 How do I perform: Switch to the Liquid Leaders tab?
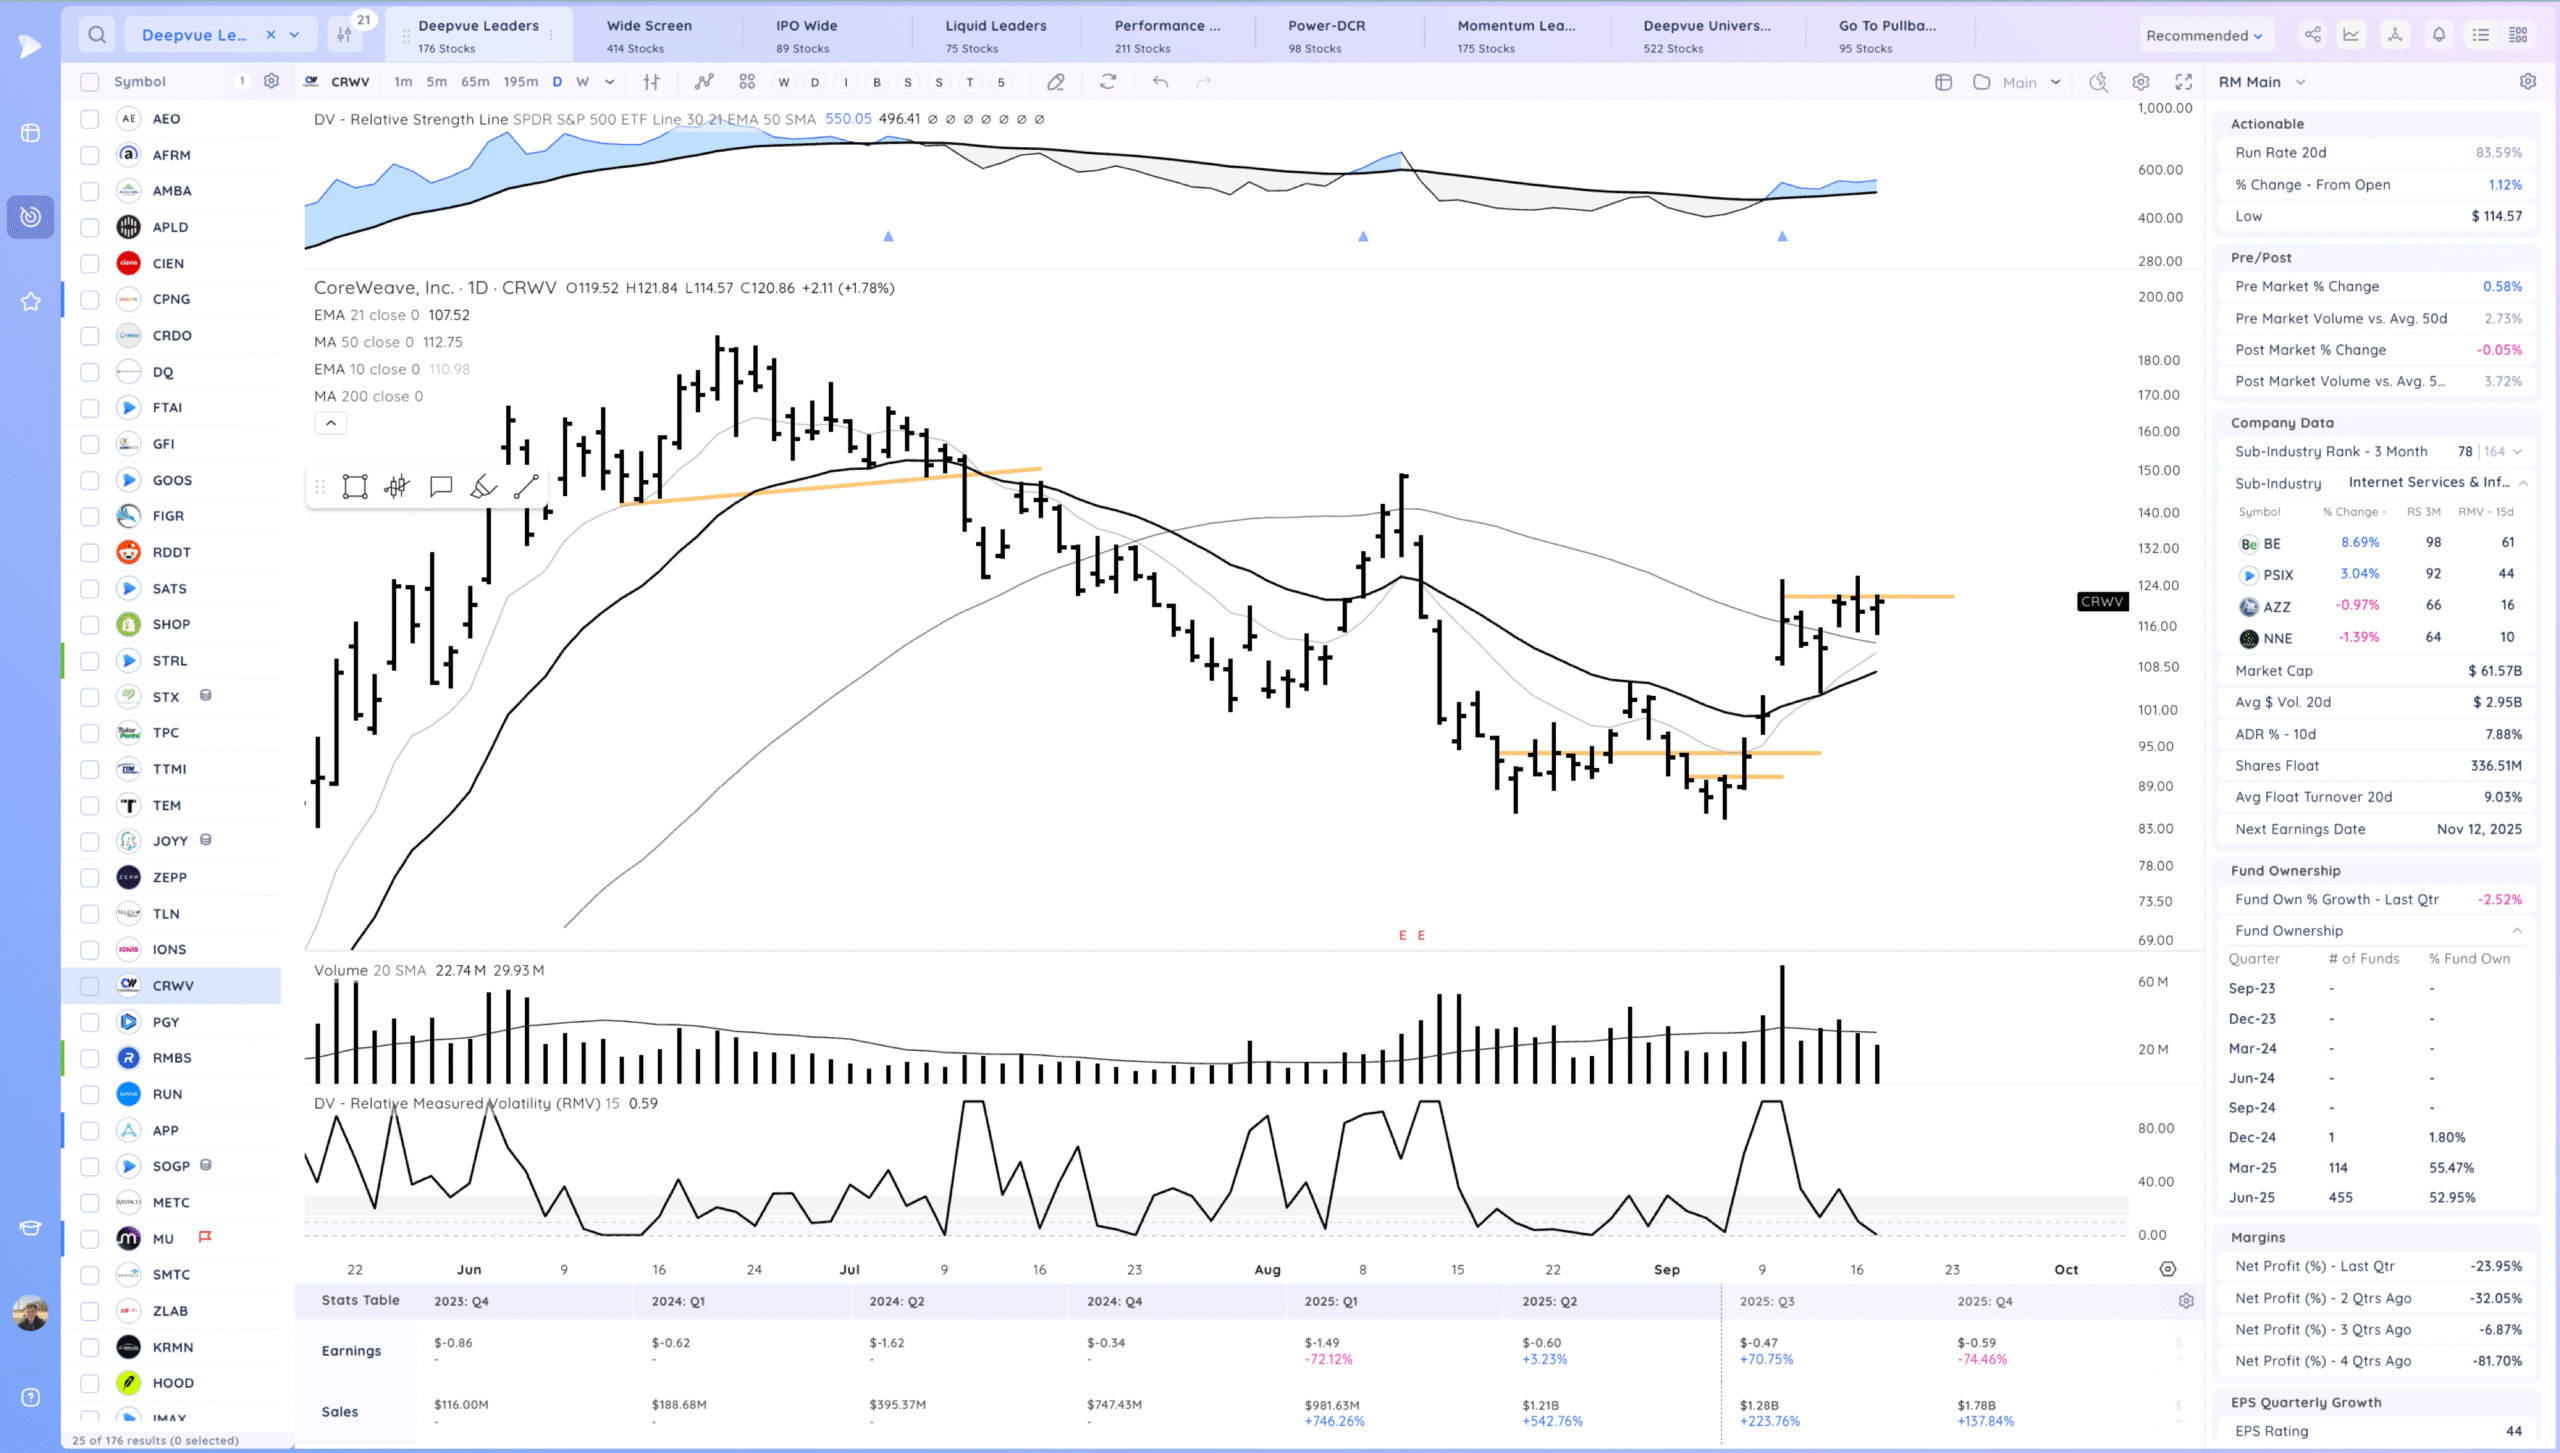click(996, 35)
